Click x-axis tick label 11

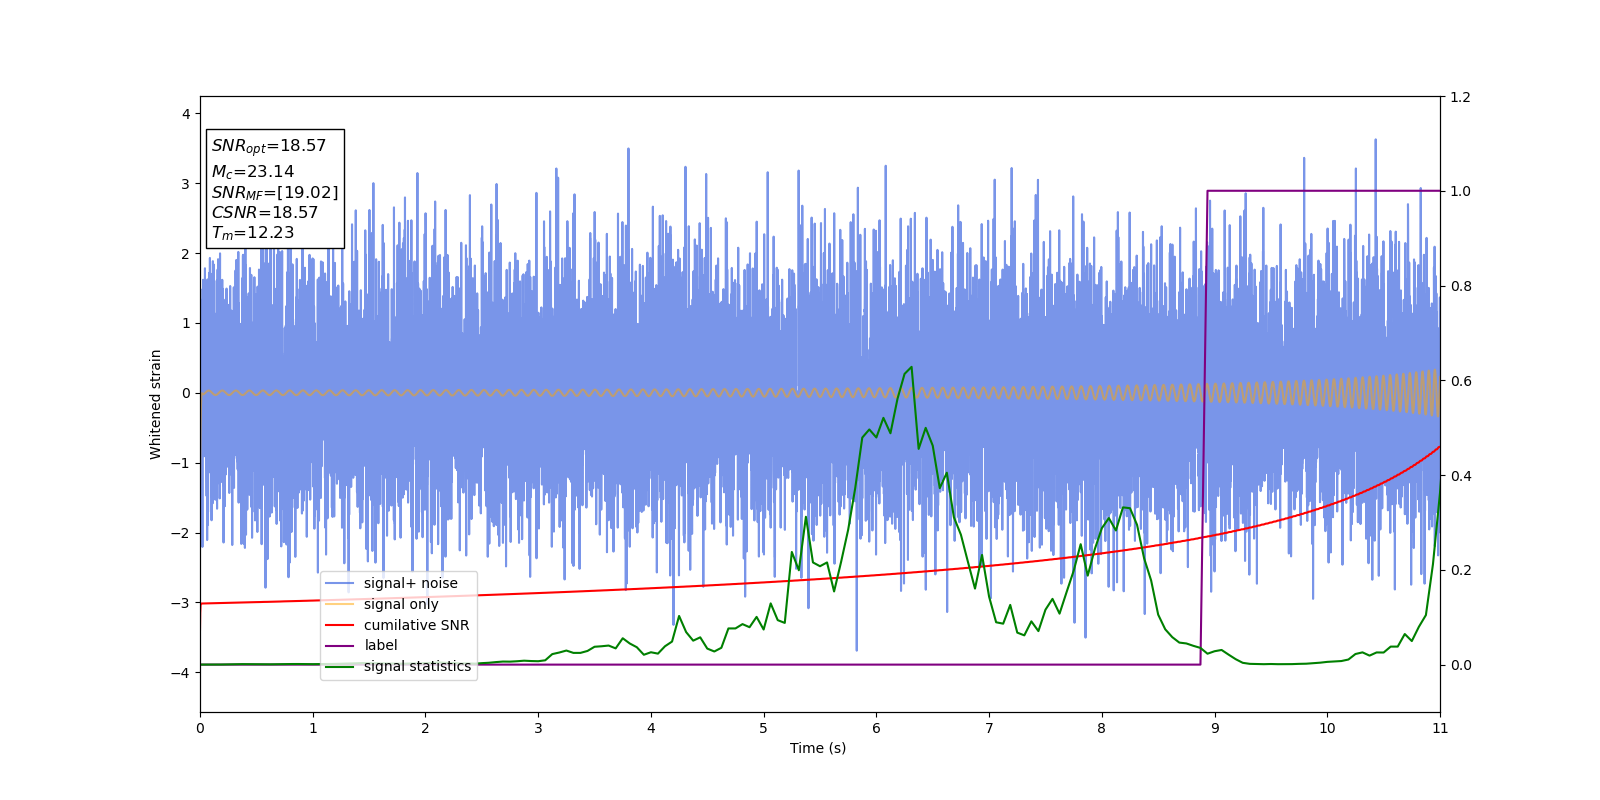point(1440,728)
